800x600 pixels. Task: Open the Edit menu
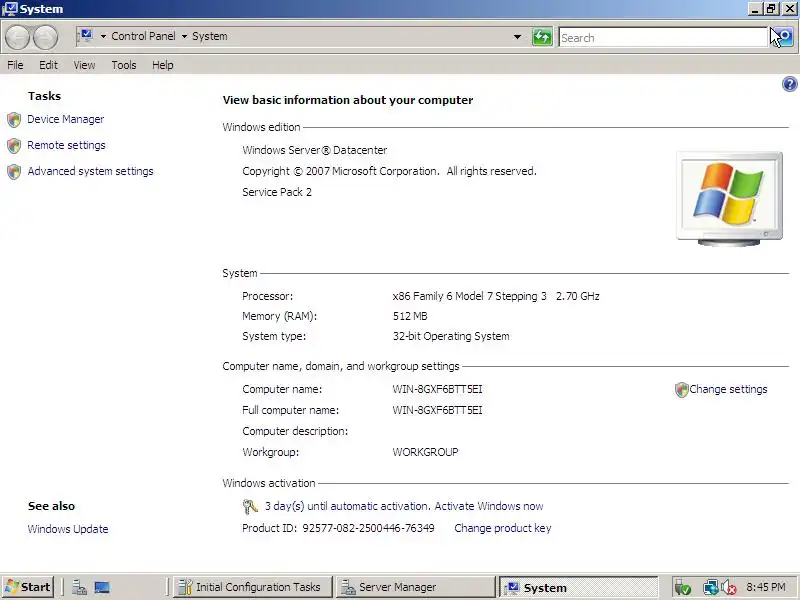pos(48,65)
